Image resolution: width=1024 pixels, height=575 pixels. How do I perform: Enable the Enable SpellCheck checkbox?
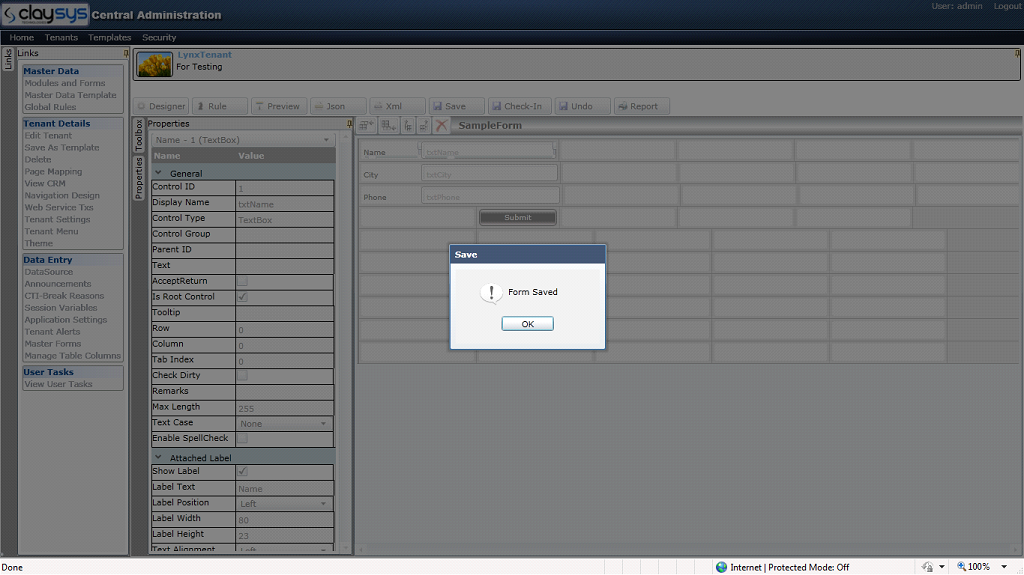242,438
